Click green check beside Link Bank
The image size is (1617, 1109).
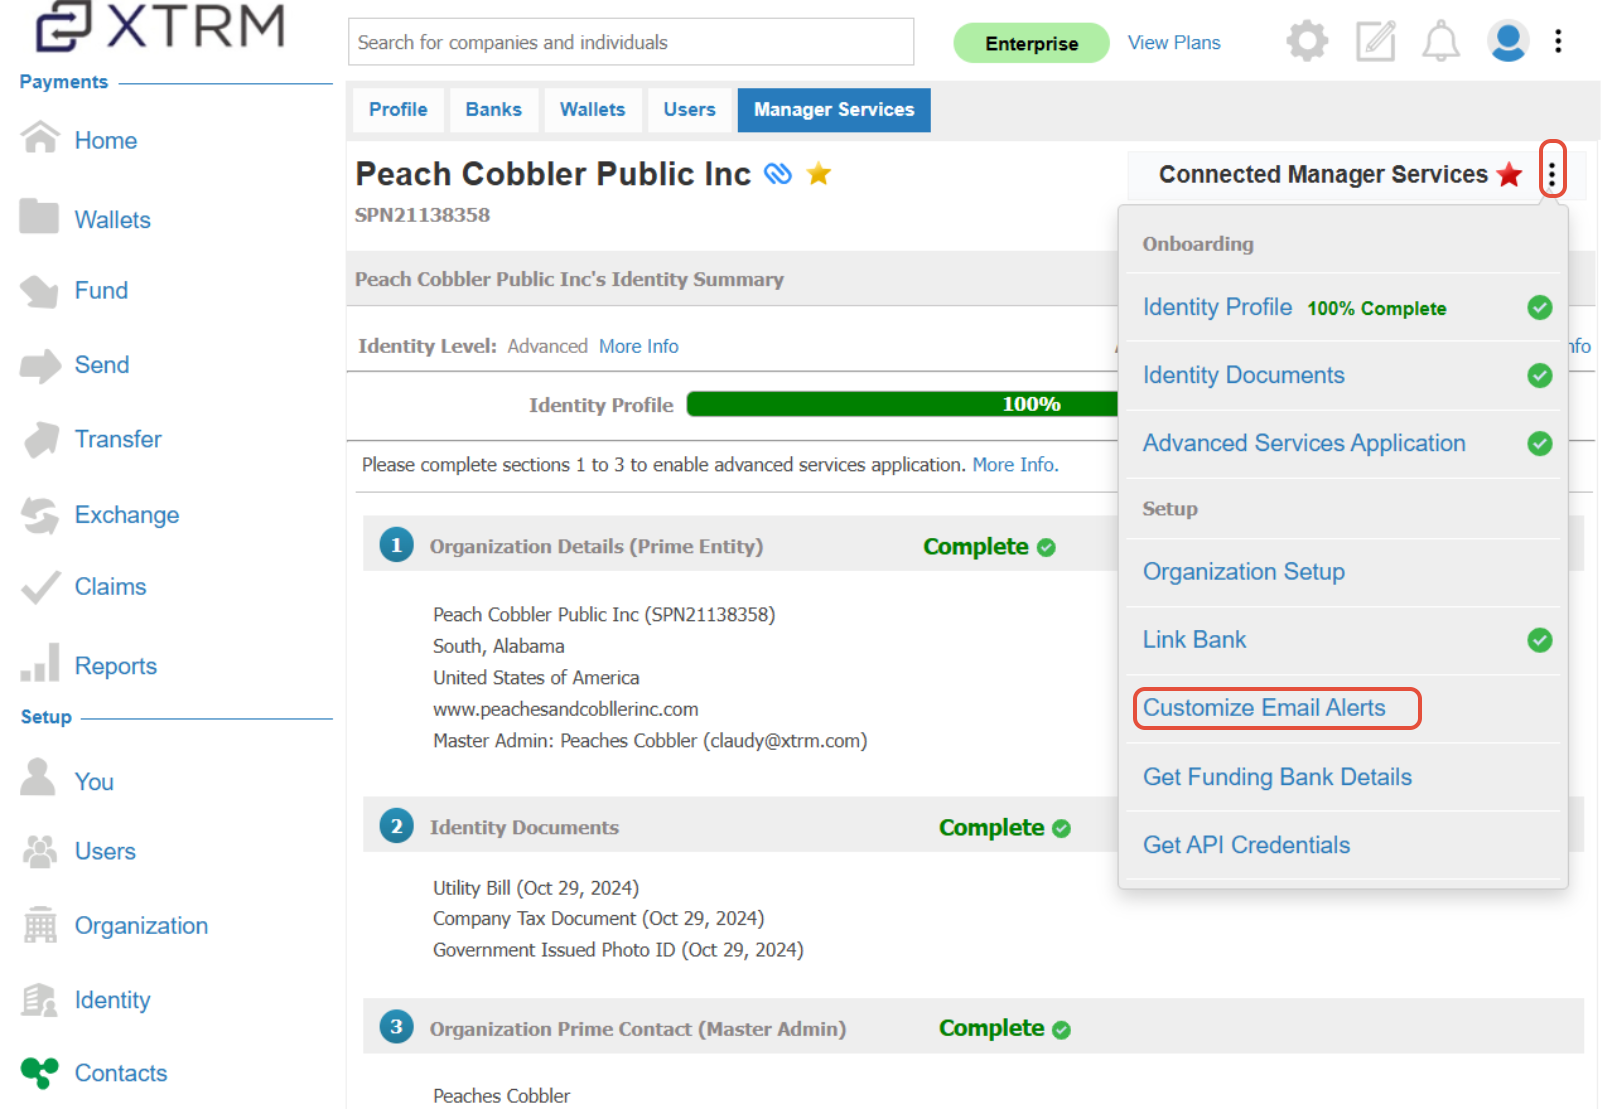tap(1540, 640)
